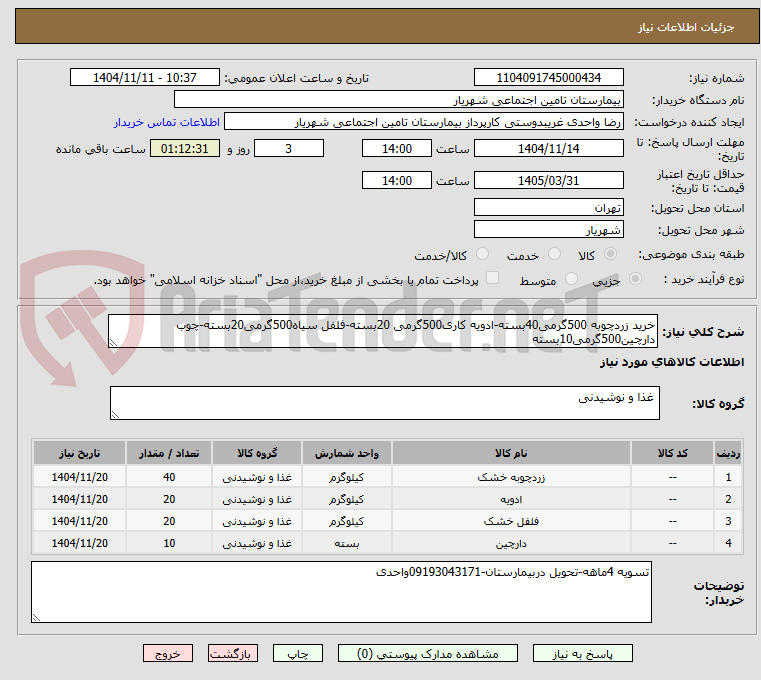Click the ردیف column header

click(x=728, y=453)
